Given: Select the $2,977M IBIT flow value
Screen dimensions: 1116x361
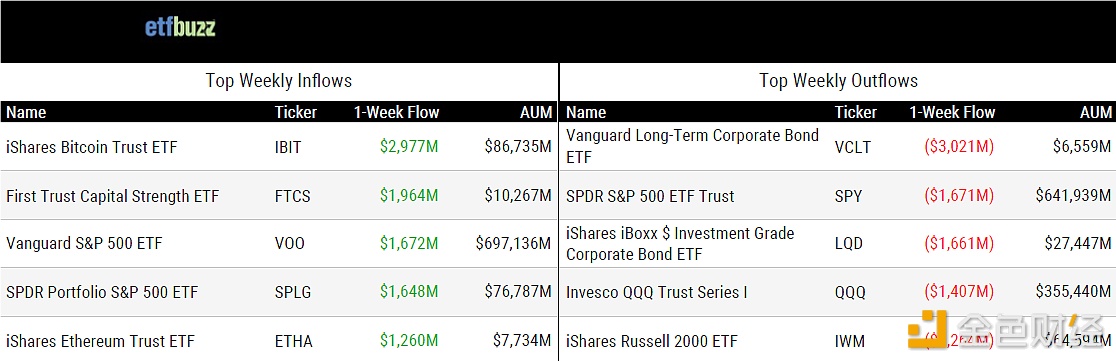Looking at the screenshot, I should coord(409,147).
